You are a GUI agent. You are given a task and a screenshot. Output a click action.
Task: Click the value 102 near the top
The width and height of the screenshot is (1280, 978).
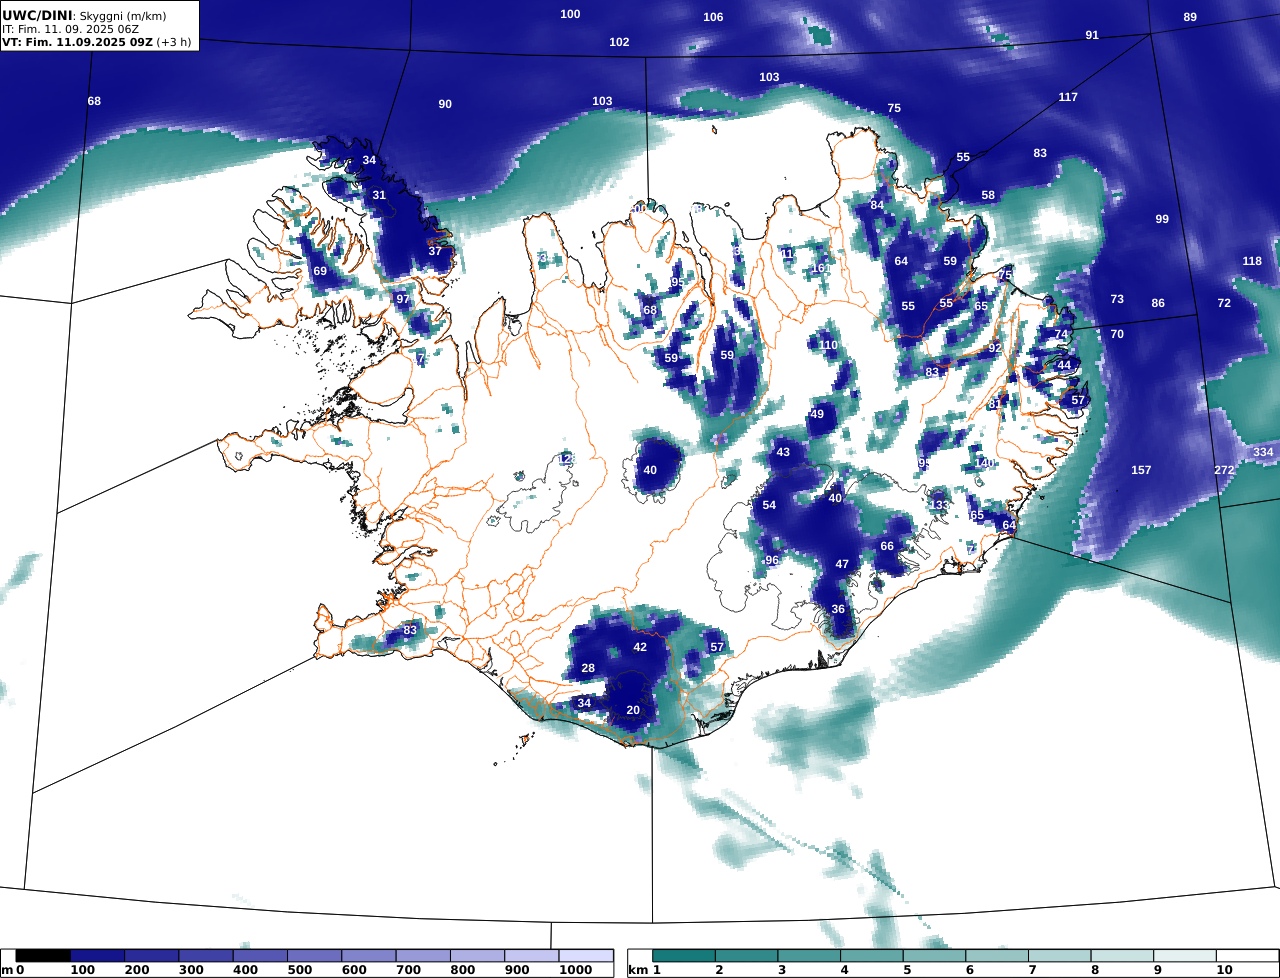tap(619, 42)
